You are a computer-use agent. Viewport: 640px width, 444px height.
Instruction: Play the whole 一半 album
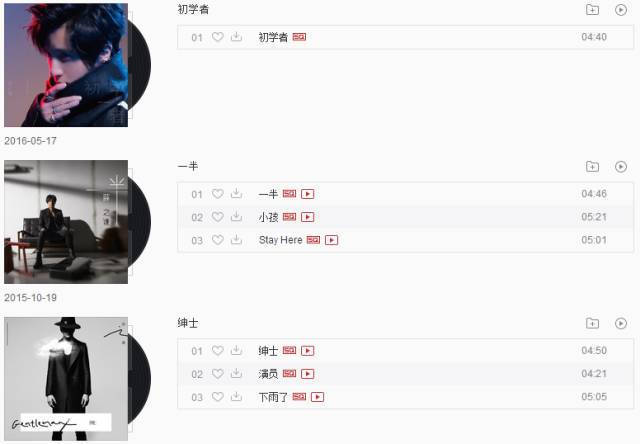(x=621, y=166)
